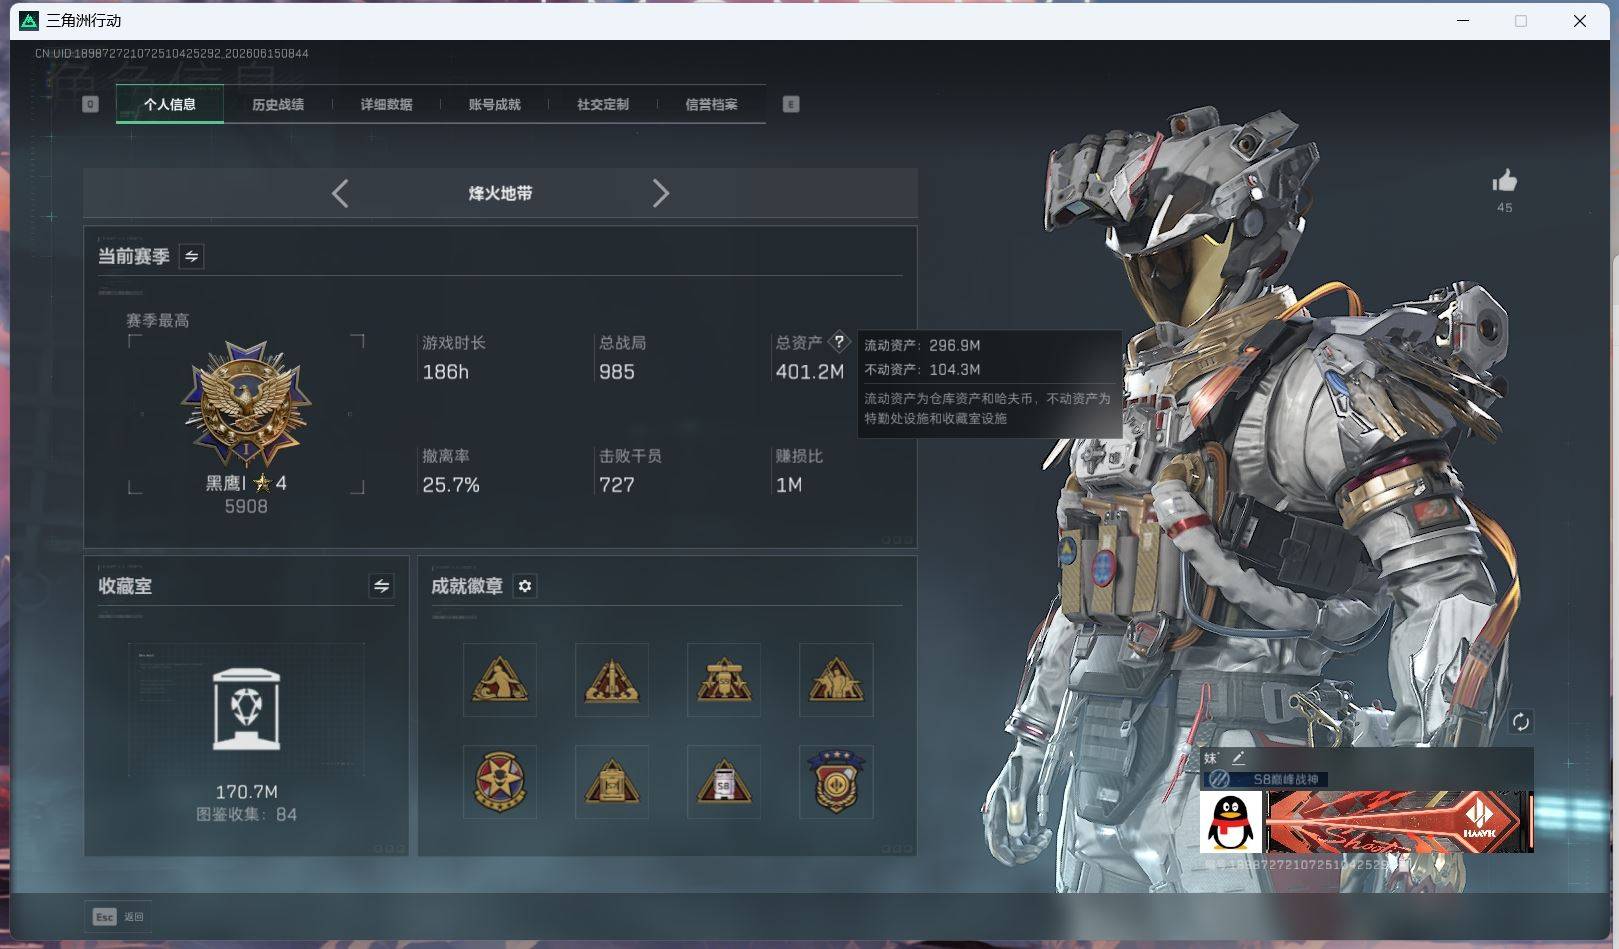
Task: Click the E key hint beside the tabs
Action: pos(791,104)
